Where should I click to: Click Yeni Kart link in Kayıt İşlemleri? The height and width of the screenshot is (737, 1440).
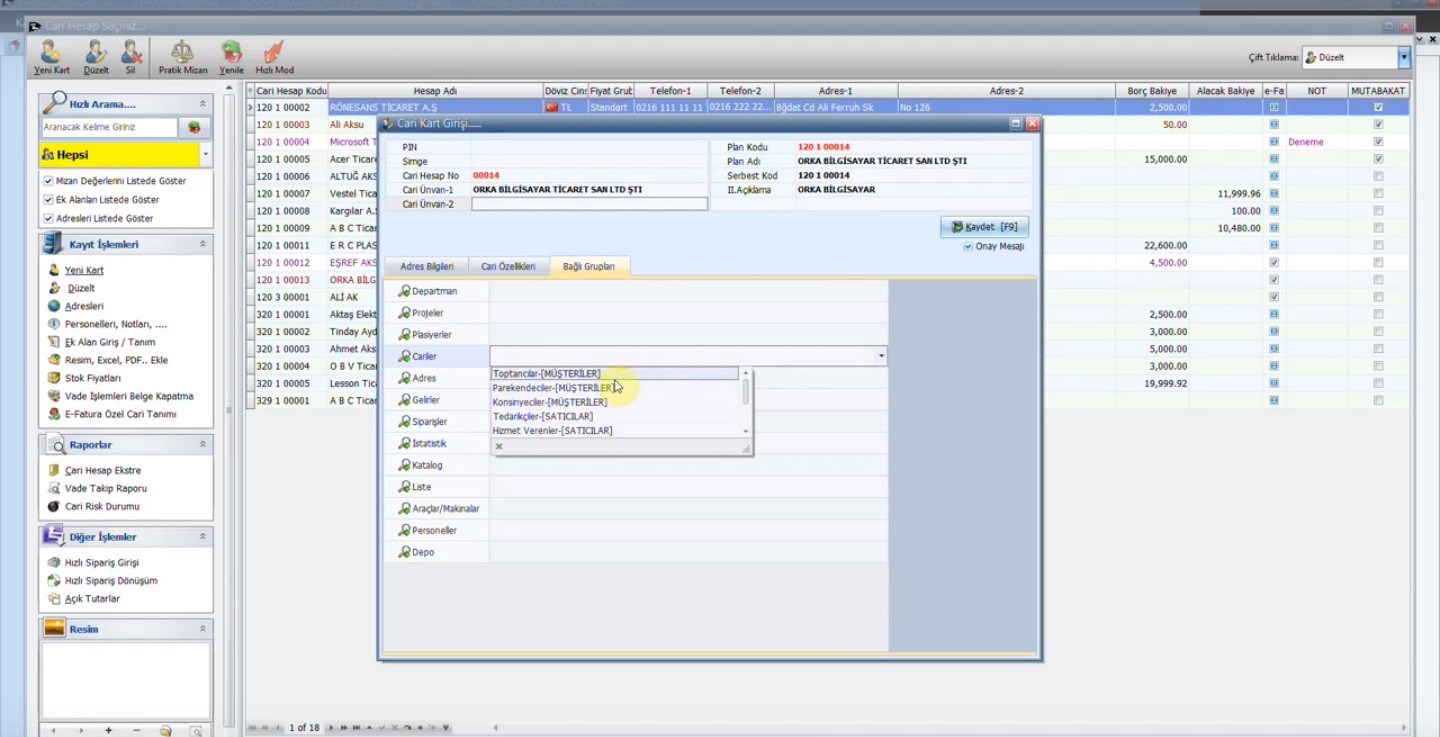tap(84, 270)
